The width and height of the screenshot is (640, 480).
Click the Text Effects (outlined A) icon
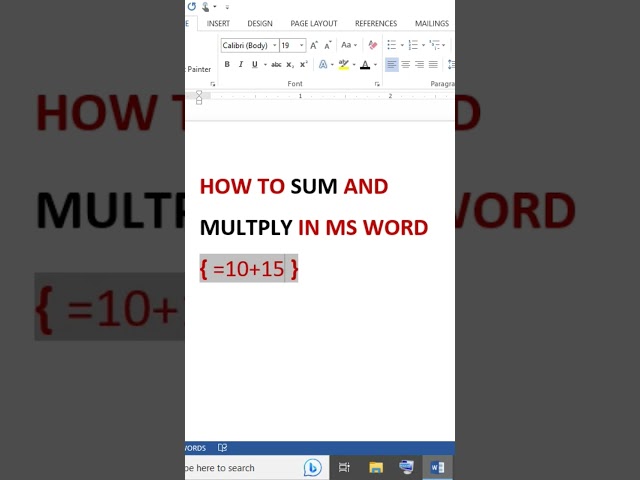click(x=323, y=64)
